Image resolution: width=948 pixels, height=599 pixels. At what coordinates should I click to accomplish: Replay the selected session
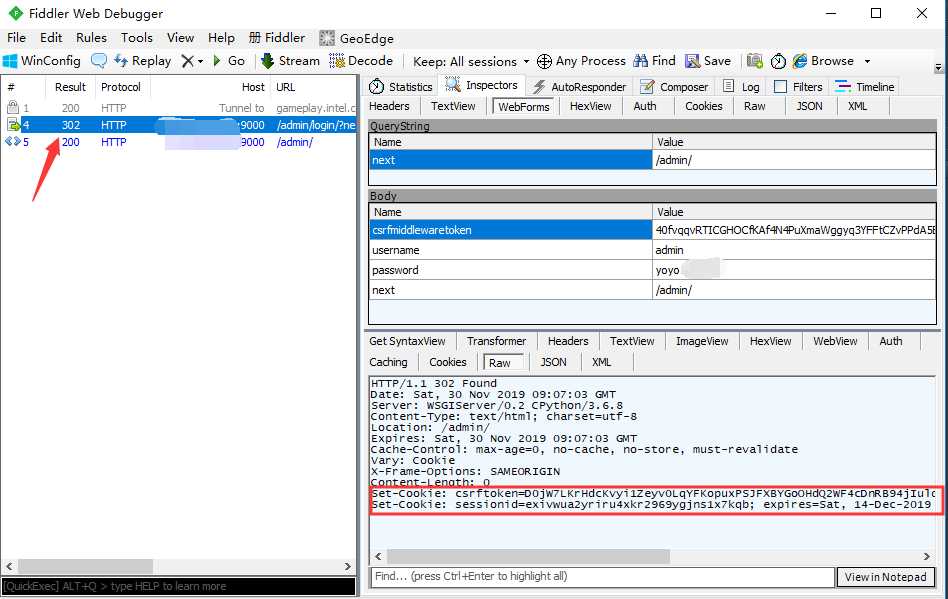(141, 61)
